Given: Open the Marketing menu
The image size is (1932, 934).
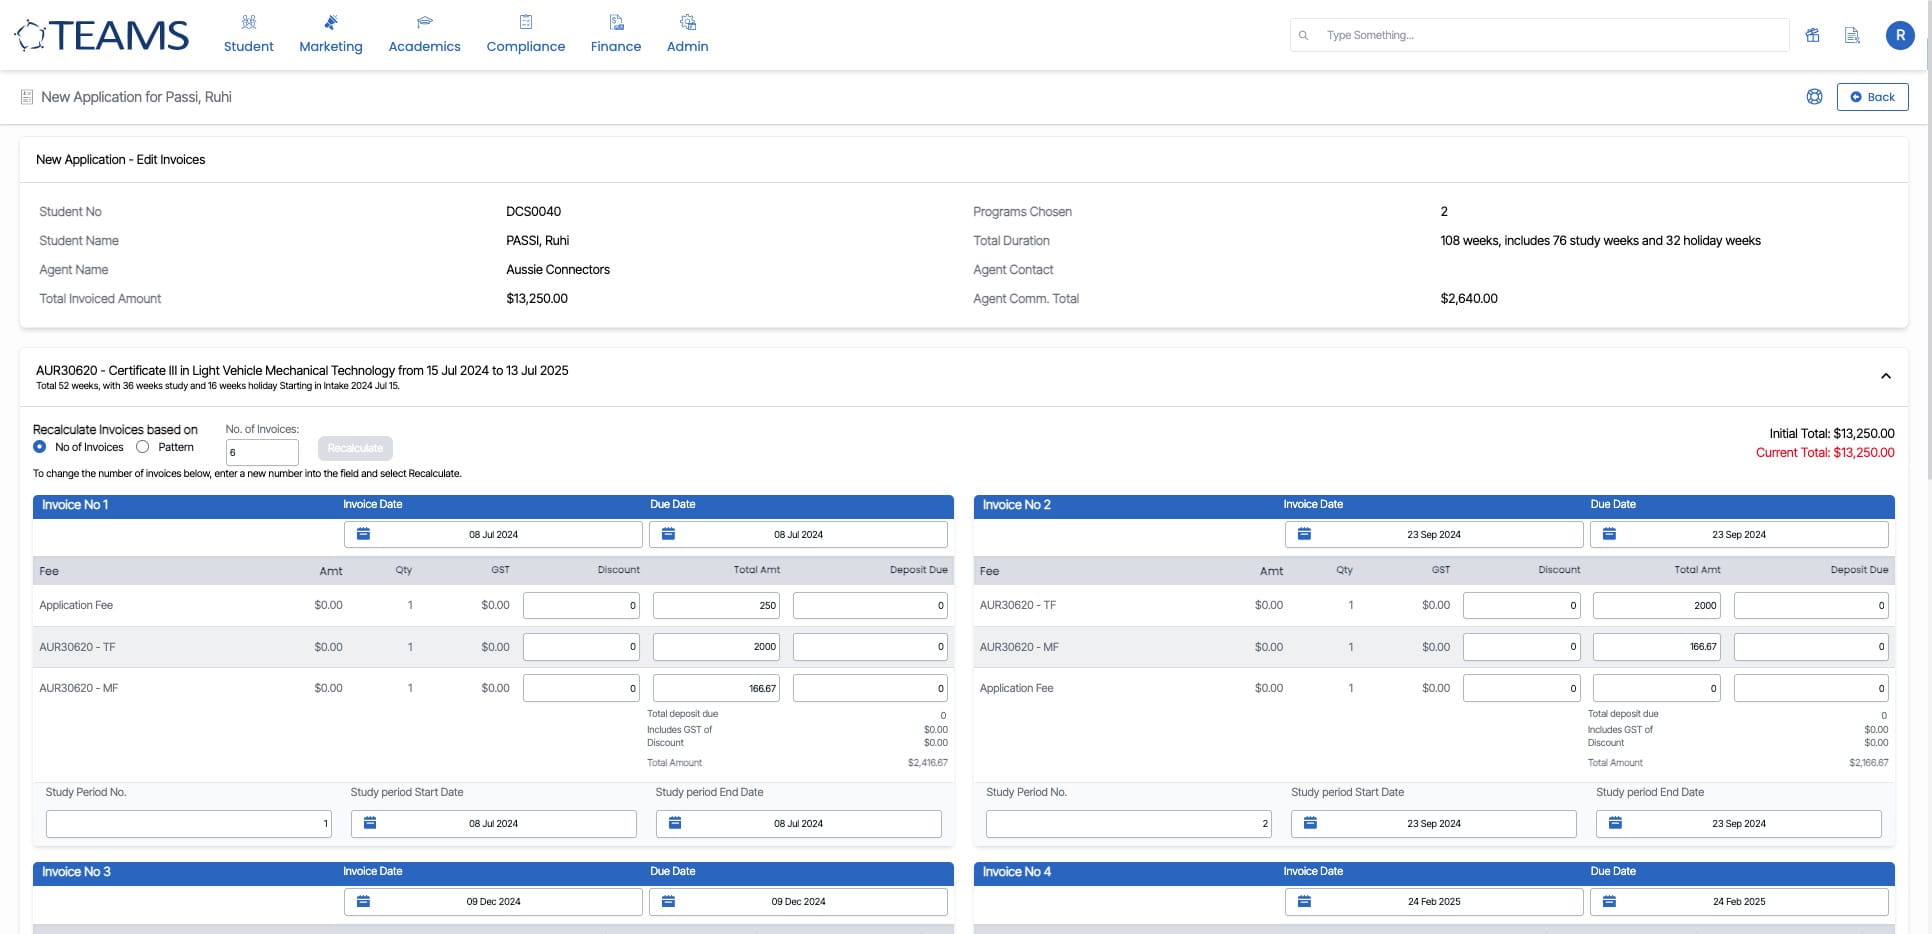Looking at the screenshot, I should pyautogui.click(x=331, y=35).
